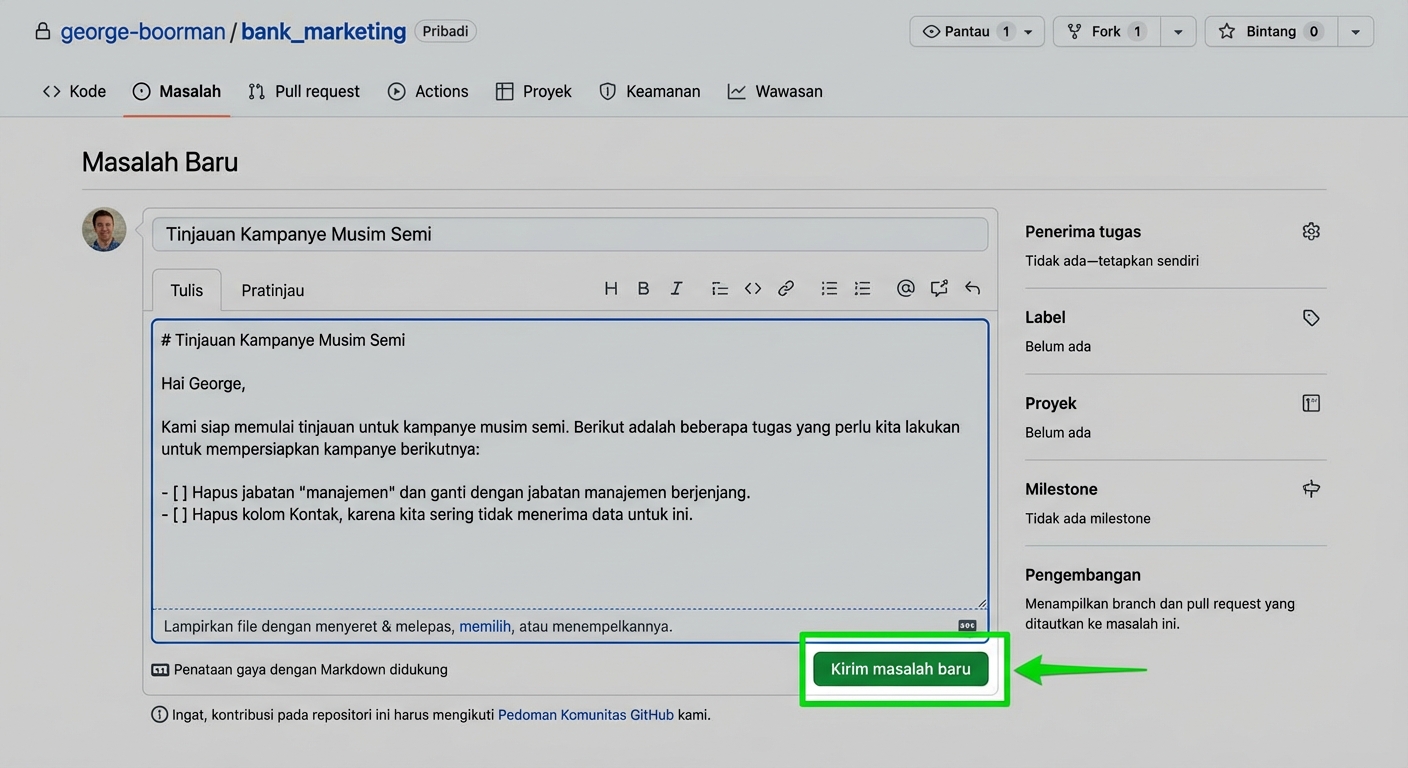This screenshot has width=1408, height=768.
Task: Click Penataan gaya dengan Markdown didukung text
Action: pyautogui.click(x=311, y=670)
